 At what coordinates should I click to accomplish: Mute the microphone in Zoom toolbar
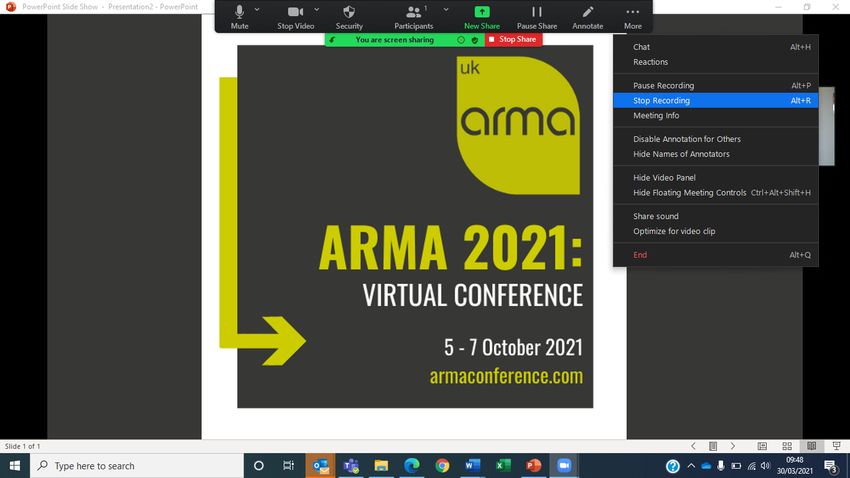[x=240, y=17]
